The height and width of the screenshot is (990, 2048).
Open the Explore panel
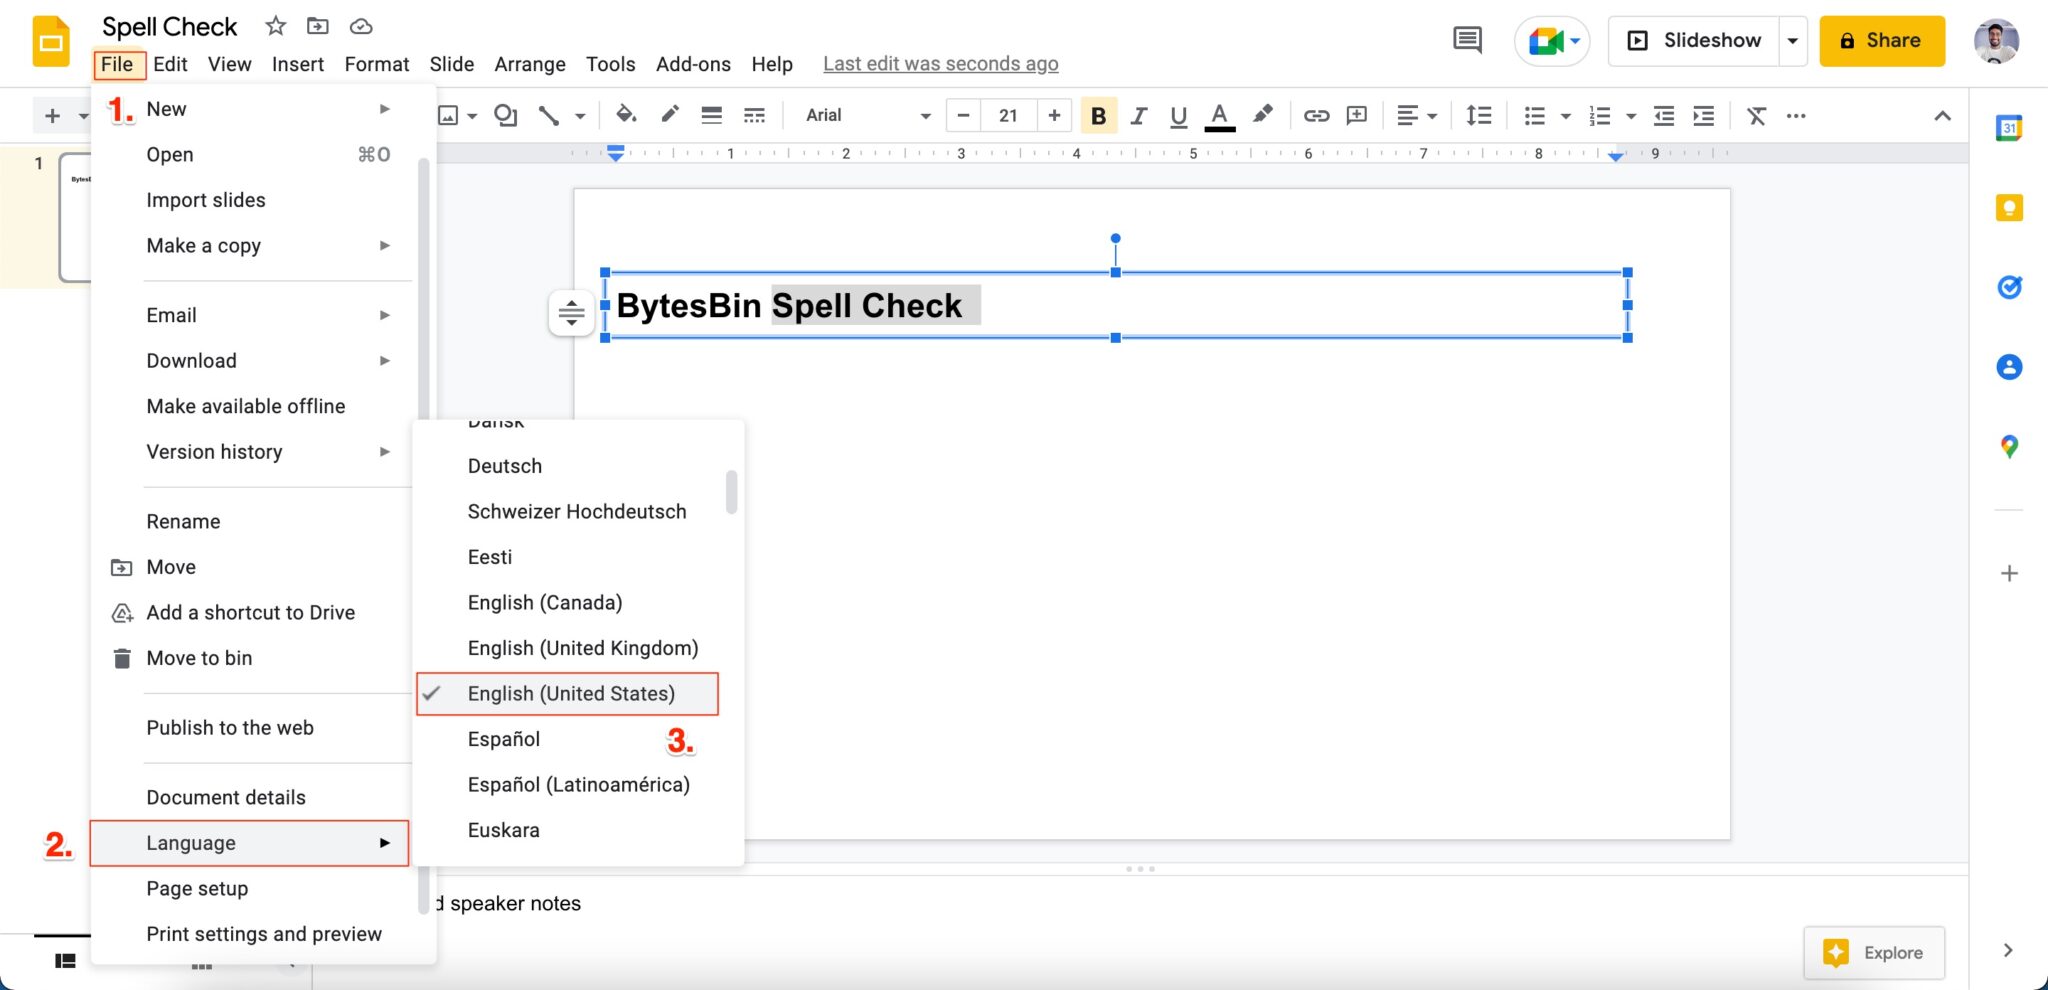click(x=1873, y=952)
